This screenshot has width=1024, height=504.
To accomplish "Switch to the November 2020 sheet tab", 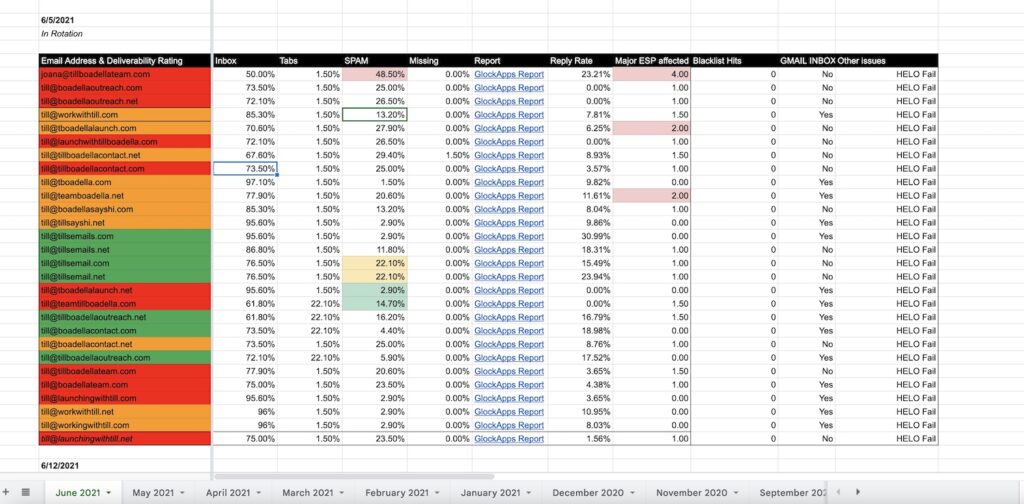I will coord(692,493).
